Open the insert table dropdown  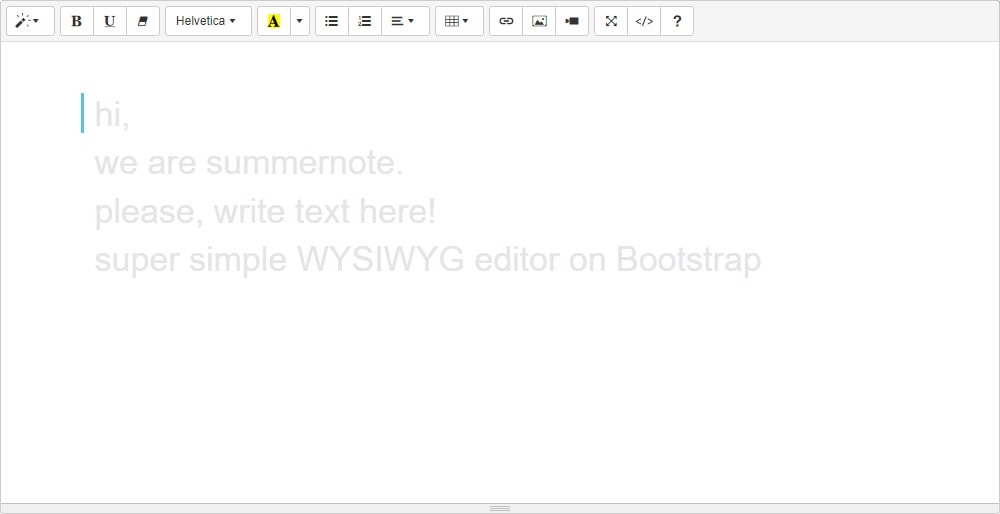pos(458,21)
